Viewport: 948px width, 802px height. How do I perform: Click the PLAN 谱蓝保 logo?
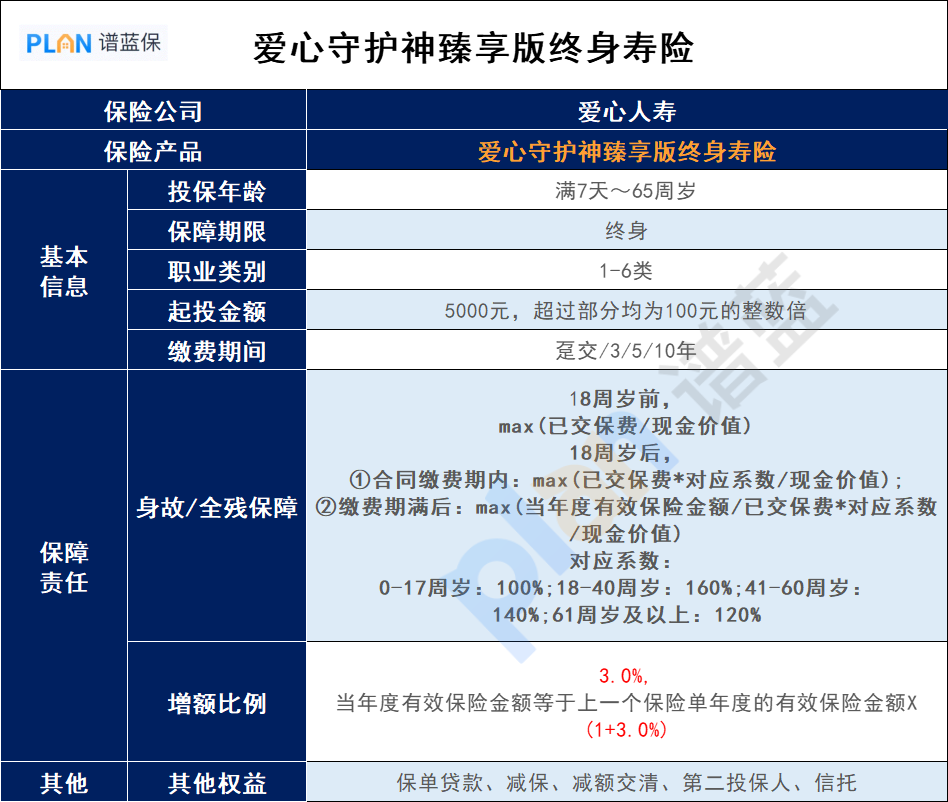pos(94,43)
